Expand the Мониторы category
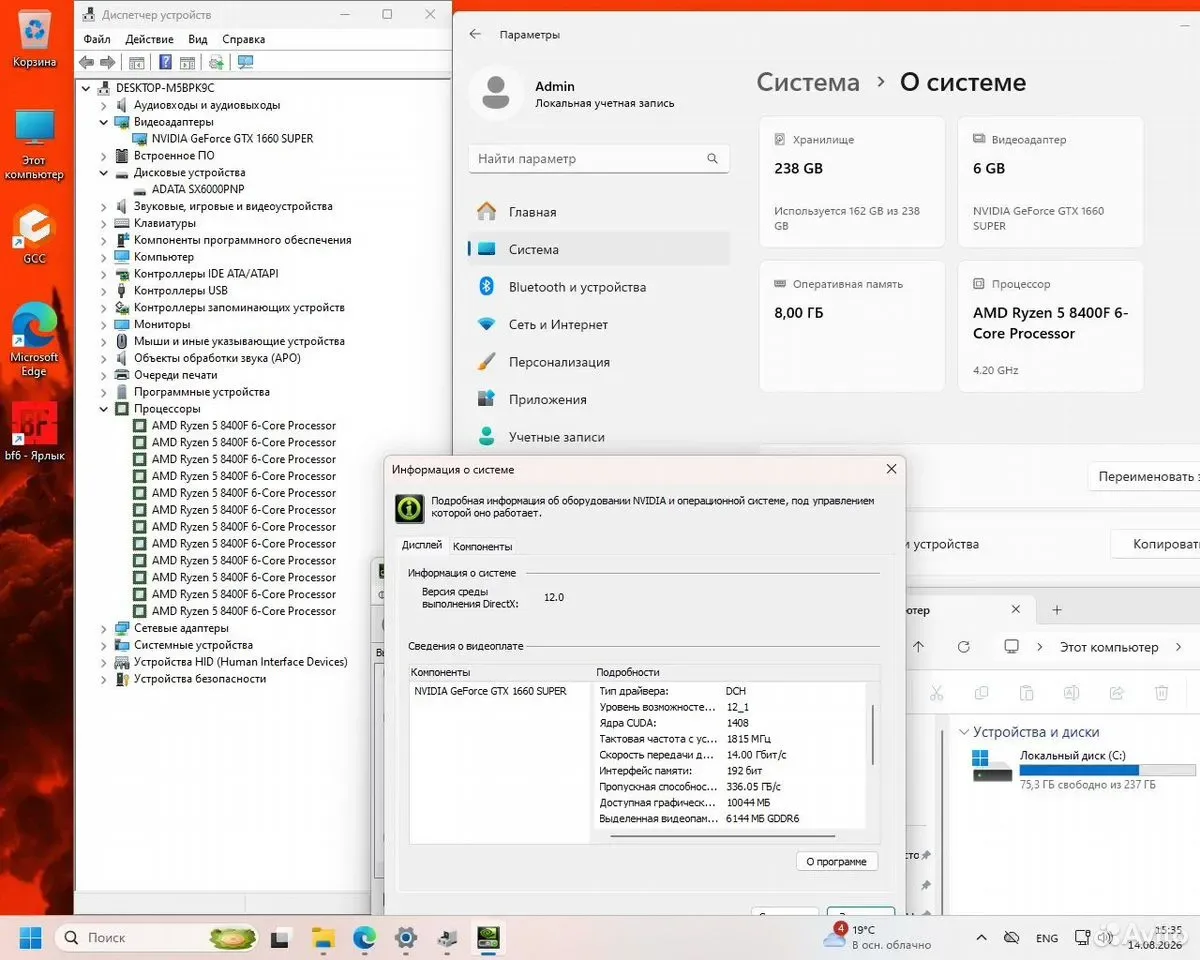The image size is (1200, 960). (104, 324)
